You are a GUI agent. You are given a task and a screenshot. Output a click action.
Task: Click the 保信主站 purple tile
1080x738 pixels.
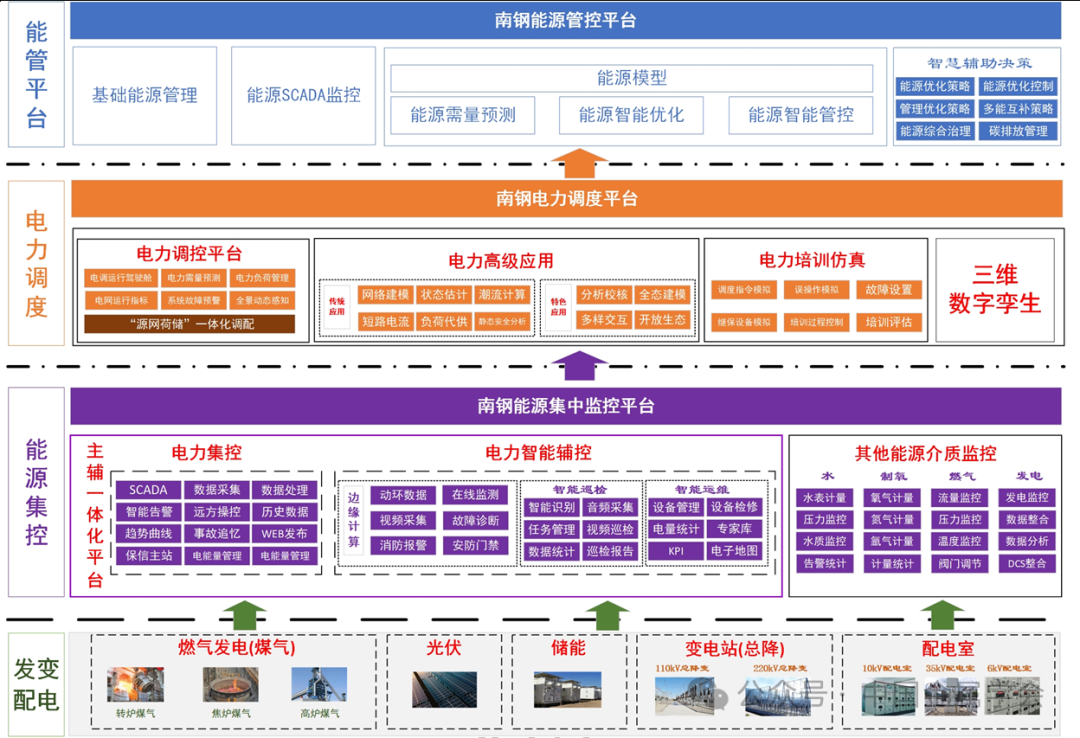pyautogui.click(x=149, y=555)
